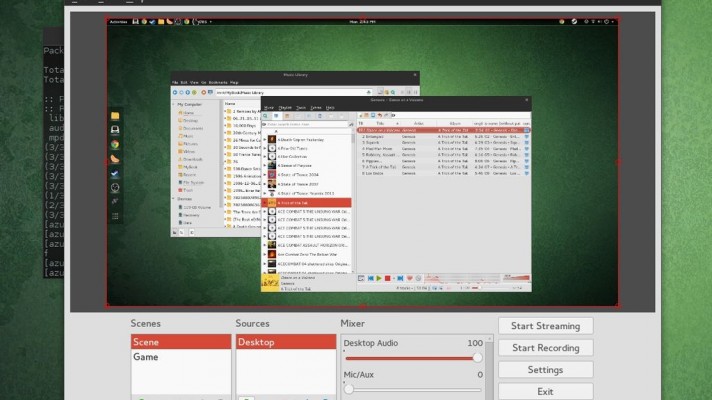712x400 pixels.
Task: Open OBS Settings
Action: tap(545, 370)
